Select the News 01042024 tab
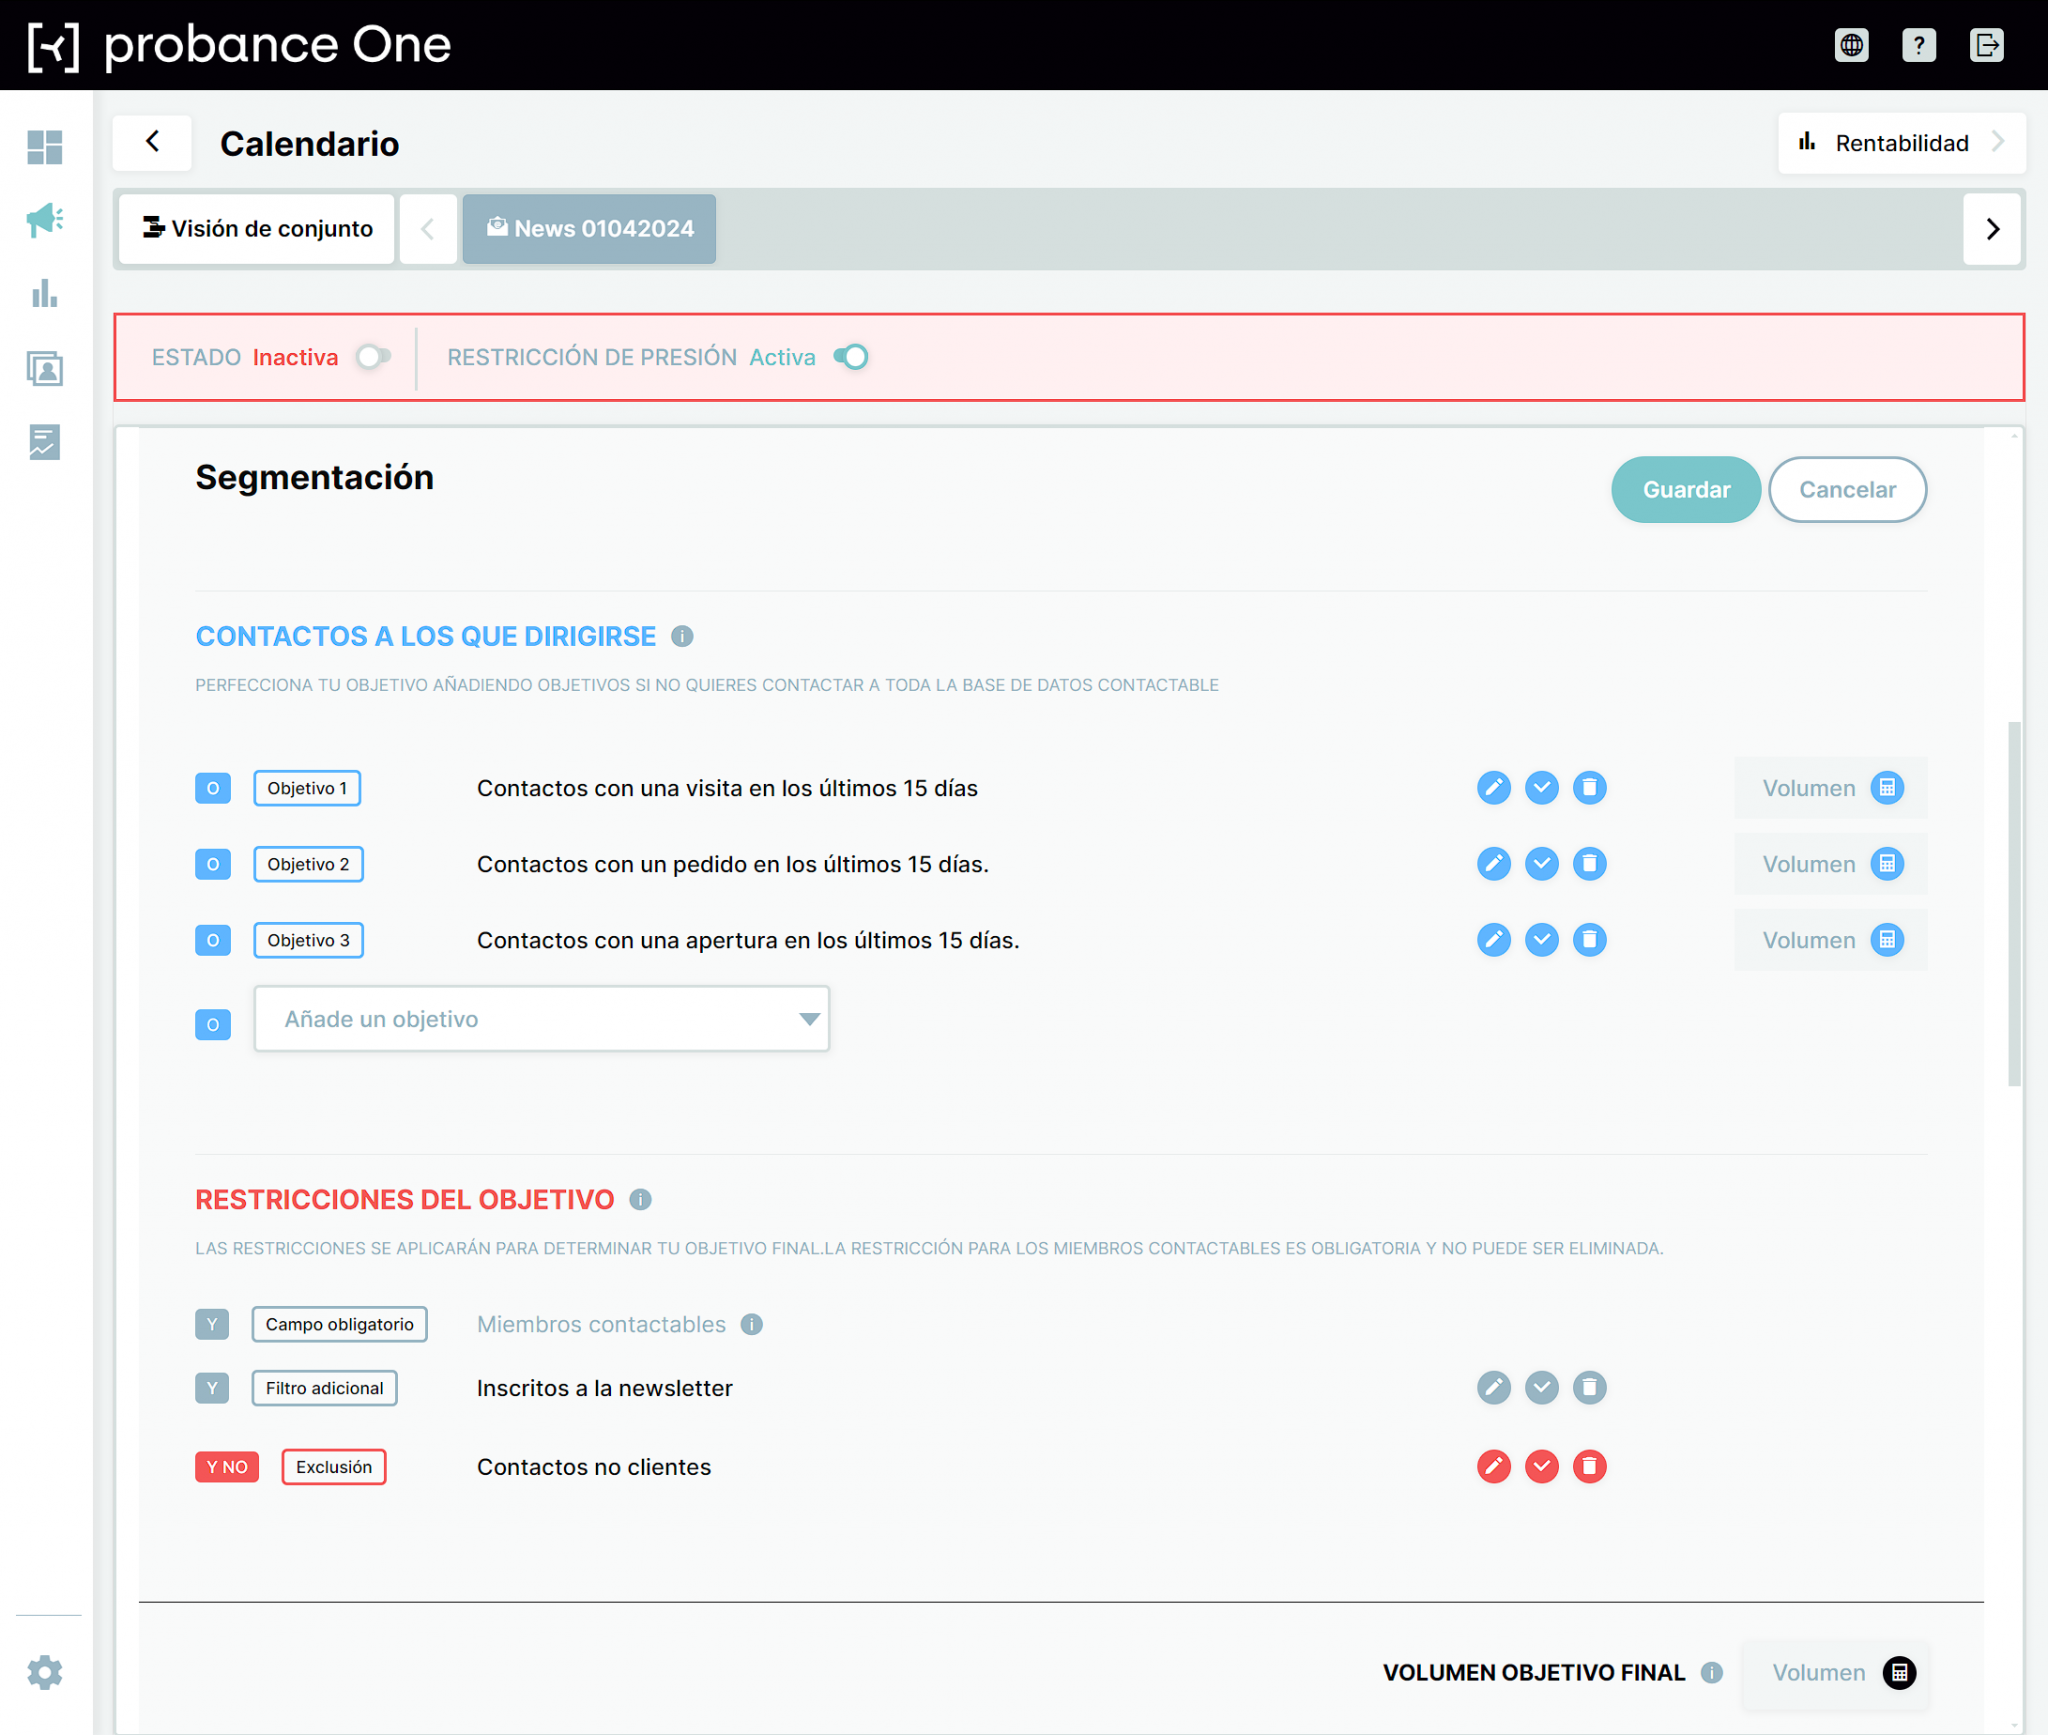 coord(589,229)
